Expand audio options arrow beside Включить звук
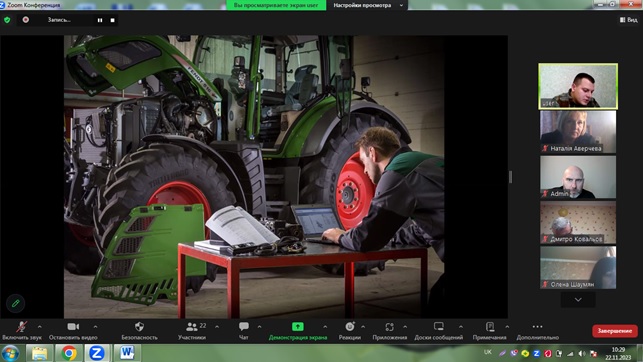 (x=39, y=327)
